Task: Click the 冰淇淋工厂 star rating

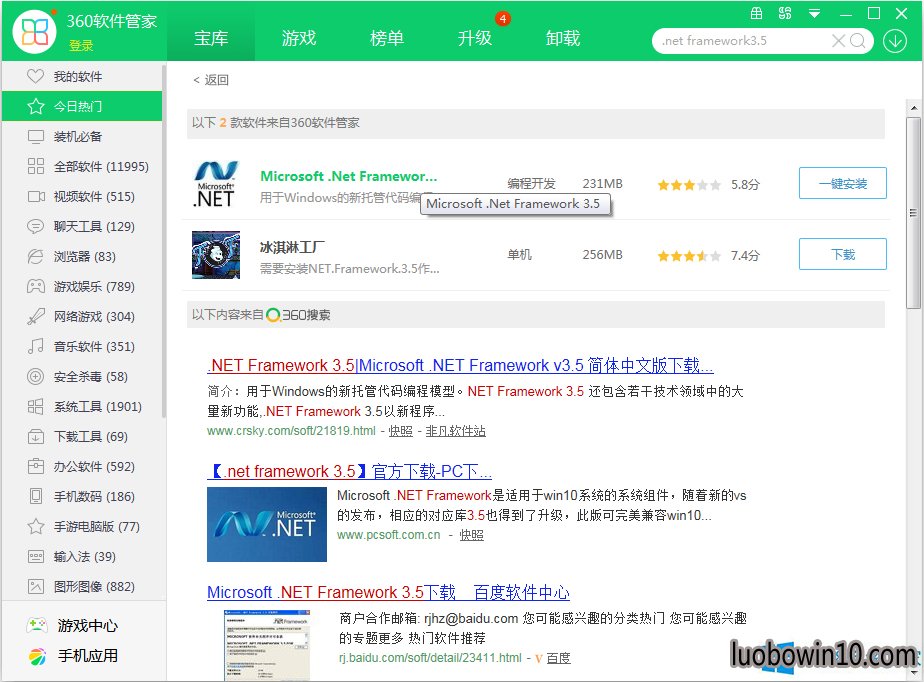Action: (x=689, y=256)
